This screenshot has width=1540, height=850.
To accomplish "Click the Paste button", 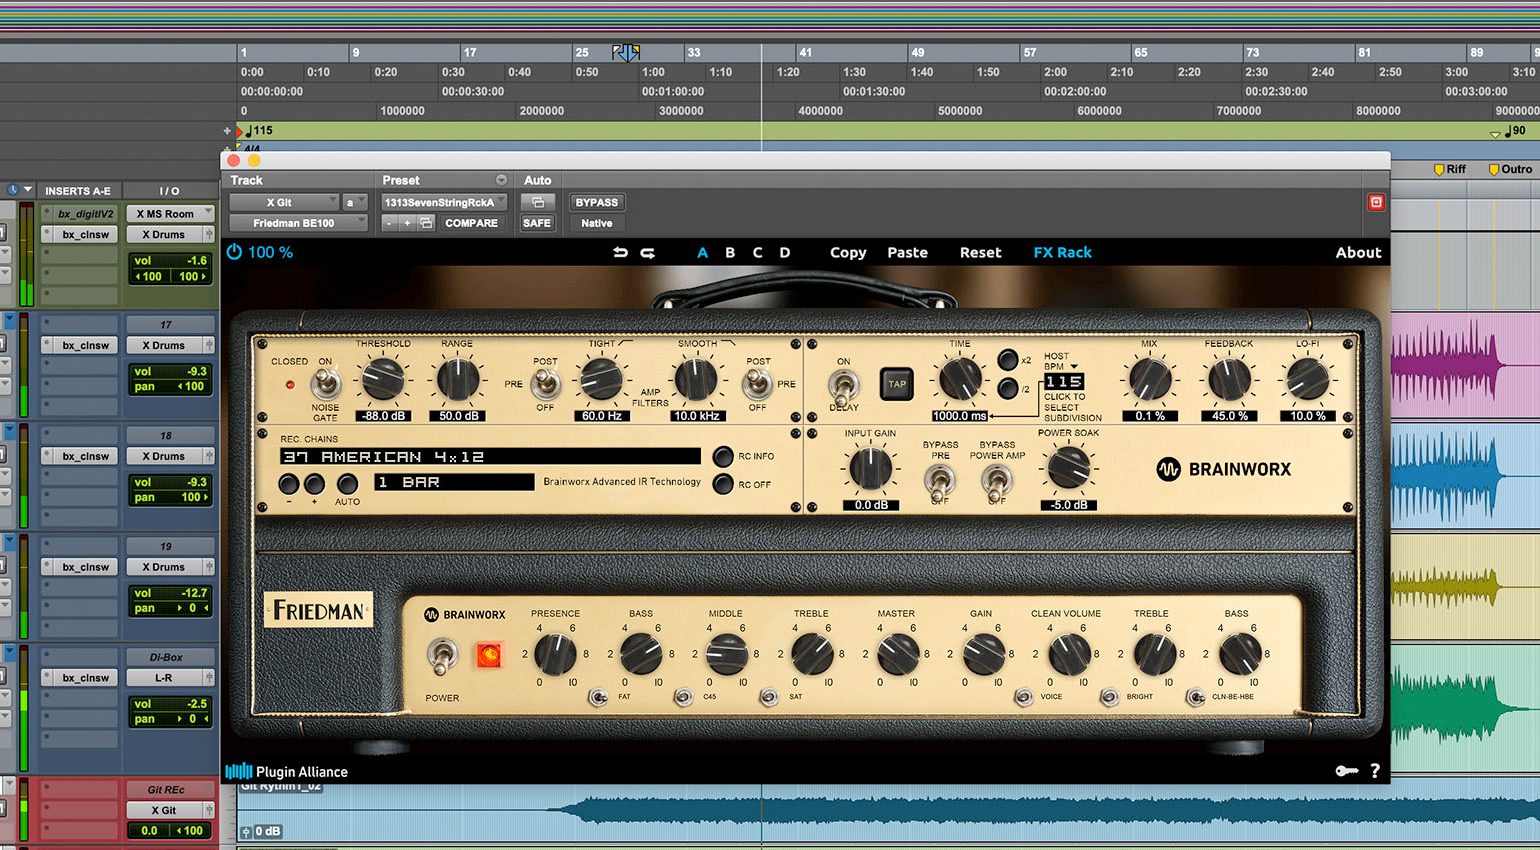I will pyautogui.click(x=907, y=252).
